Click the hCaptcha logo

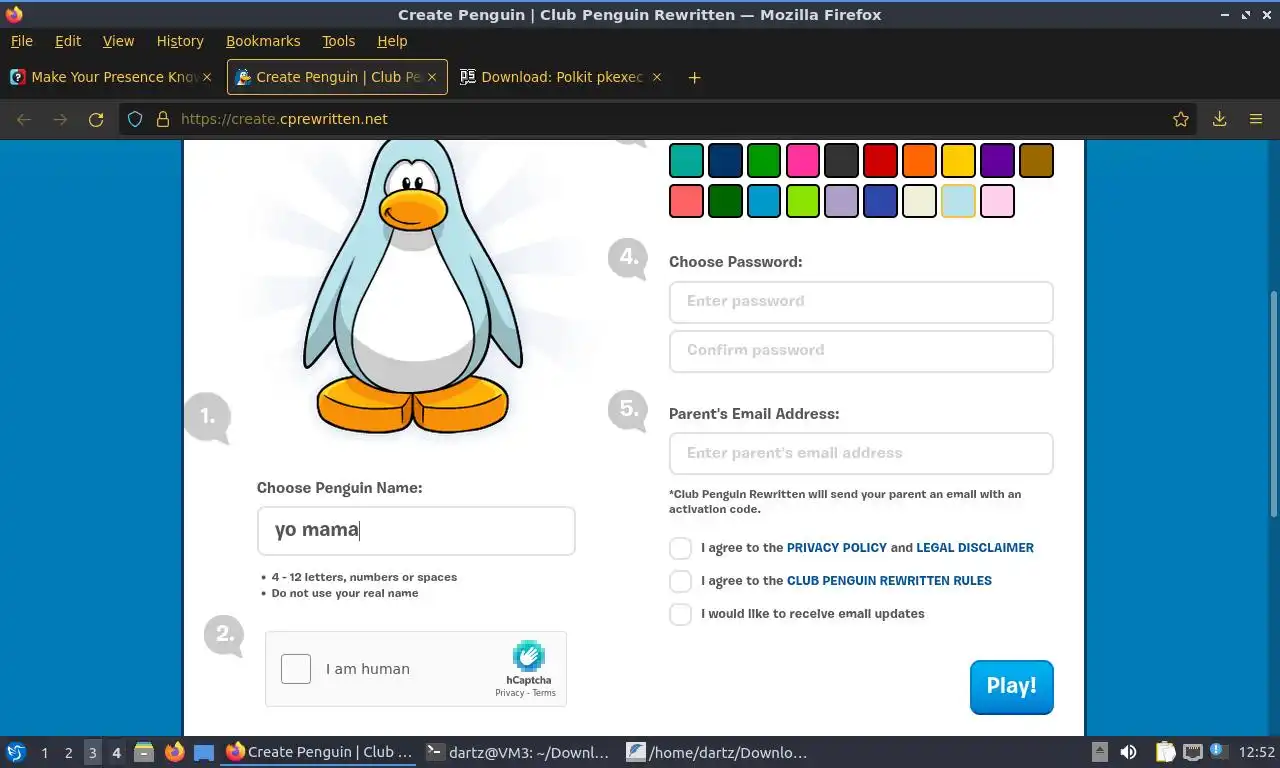click(x=529, y=656)
